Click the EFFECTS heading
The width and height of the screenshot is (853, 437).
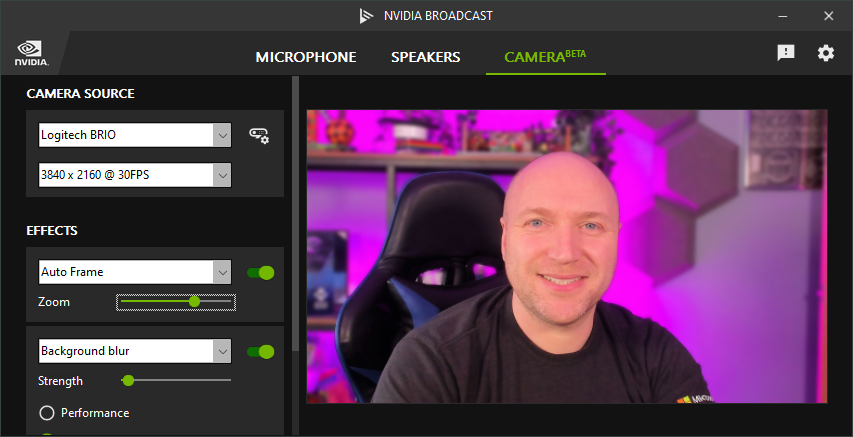tap(52, 231)
